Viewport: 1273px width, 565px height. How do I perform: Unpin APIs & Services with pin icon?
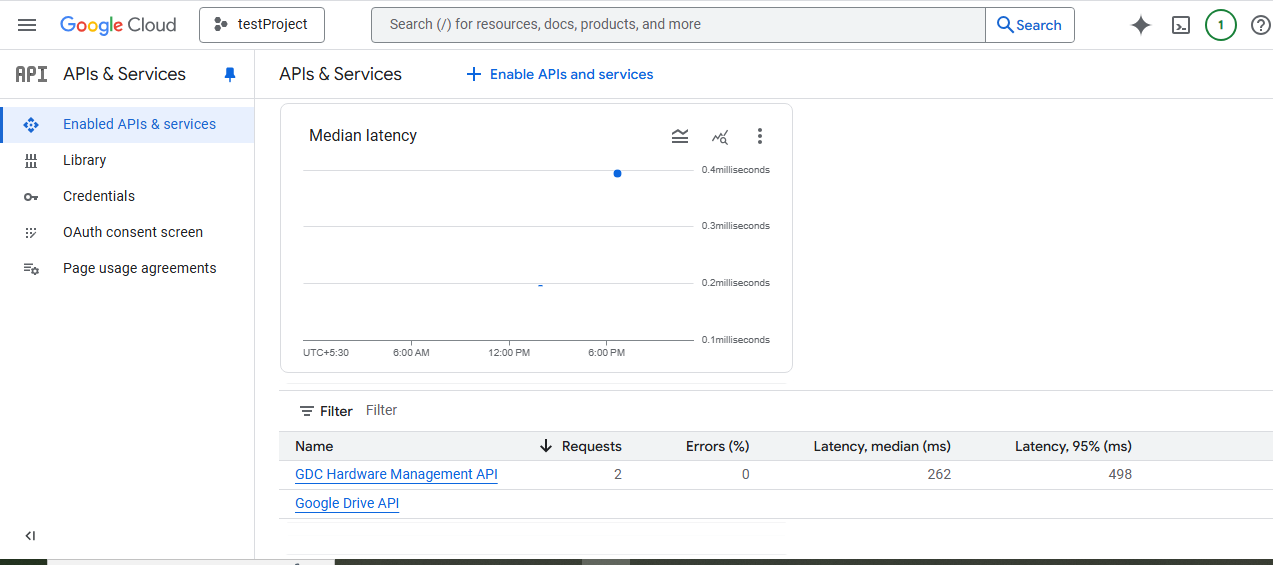[x=230, y=75]
